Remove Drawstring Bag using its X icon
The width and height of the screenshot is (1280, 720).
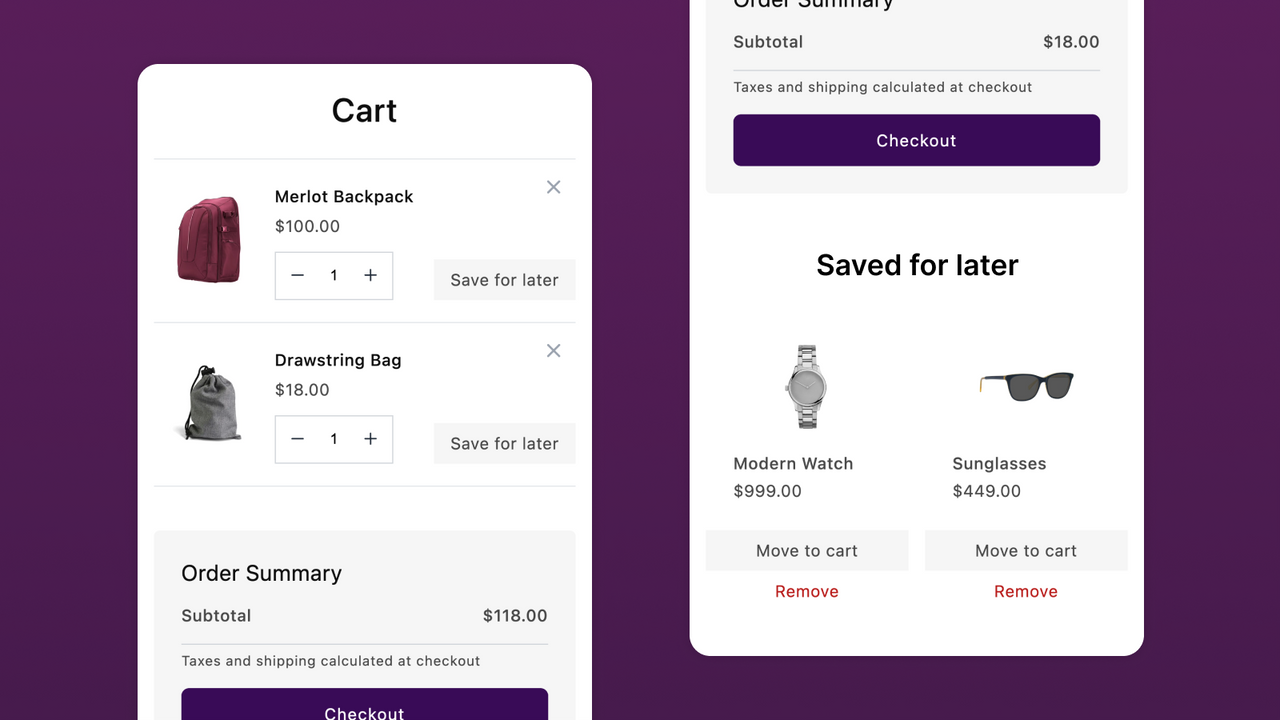point(553,351)
